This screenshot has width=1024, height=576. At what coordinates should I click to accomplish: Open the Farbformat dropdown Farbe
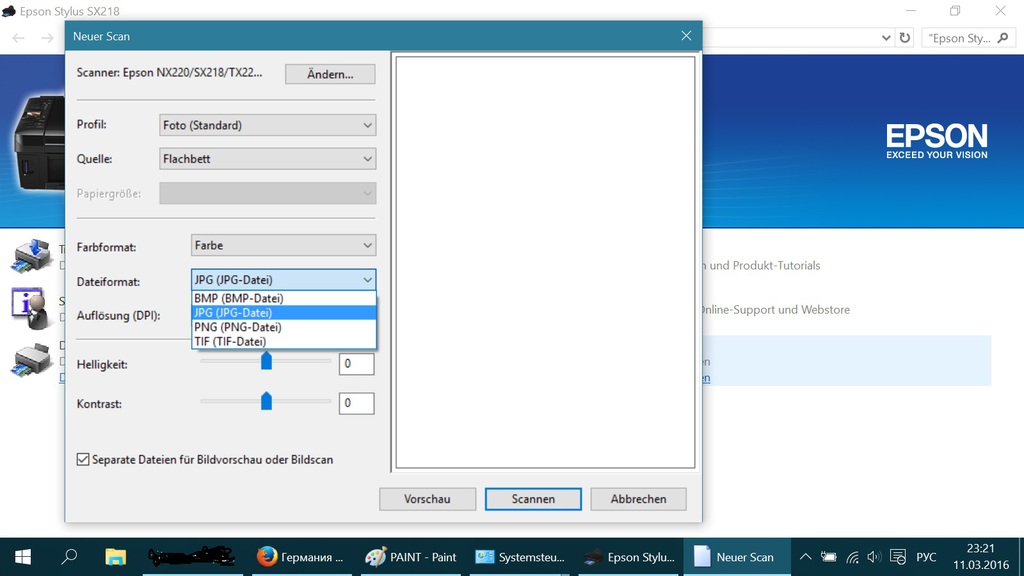283,246
